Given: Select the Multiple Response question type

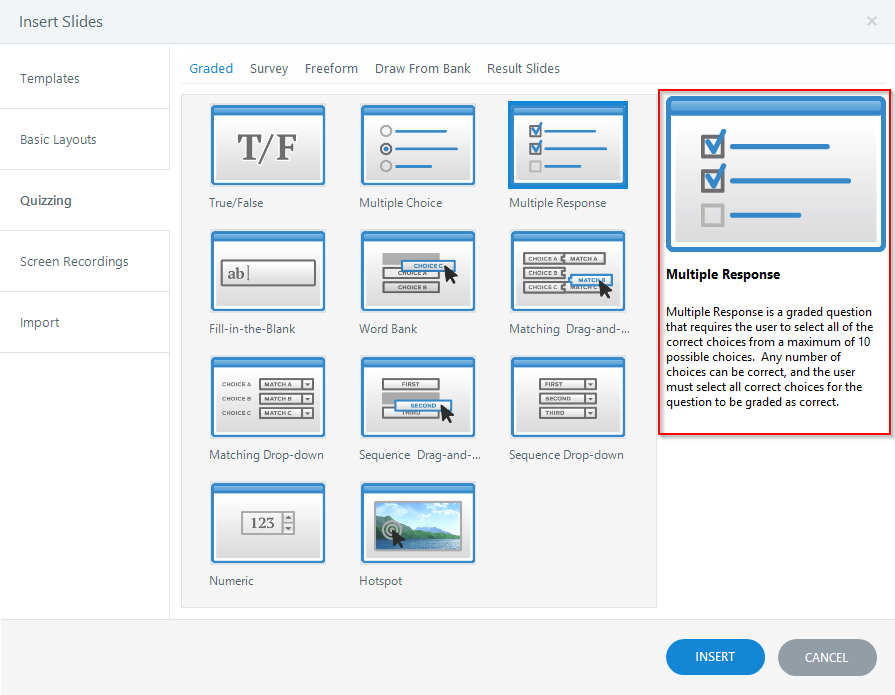Looking at the screenshot, I should coord(567,145).
